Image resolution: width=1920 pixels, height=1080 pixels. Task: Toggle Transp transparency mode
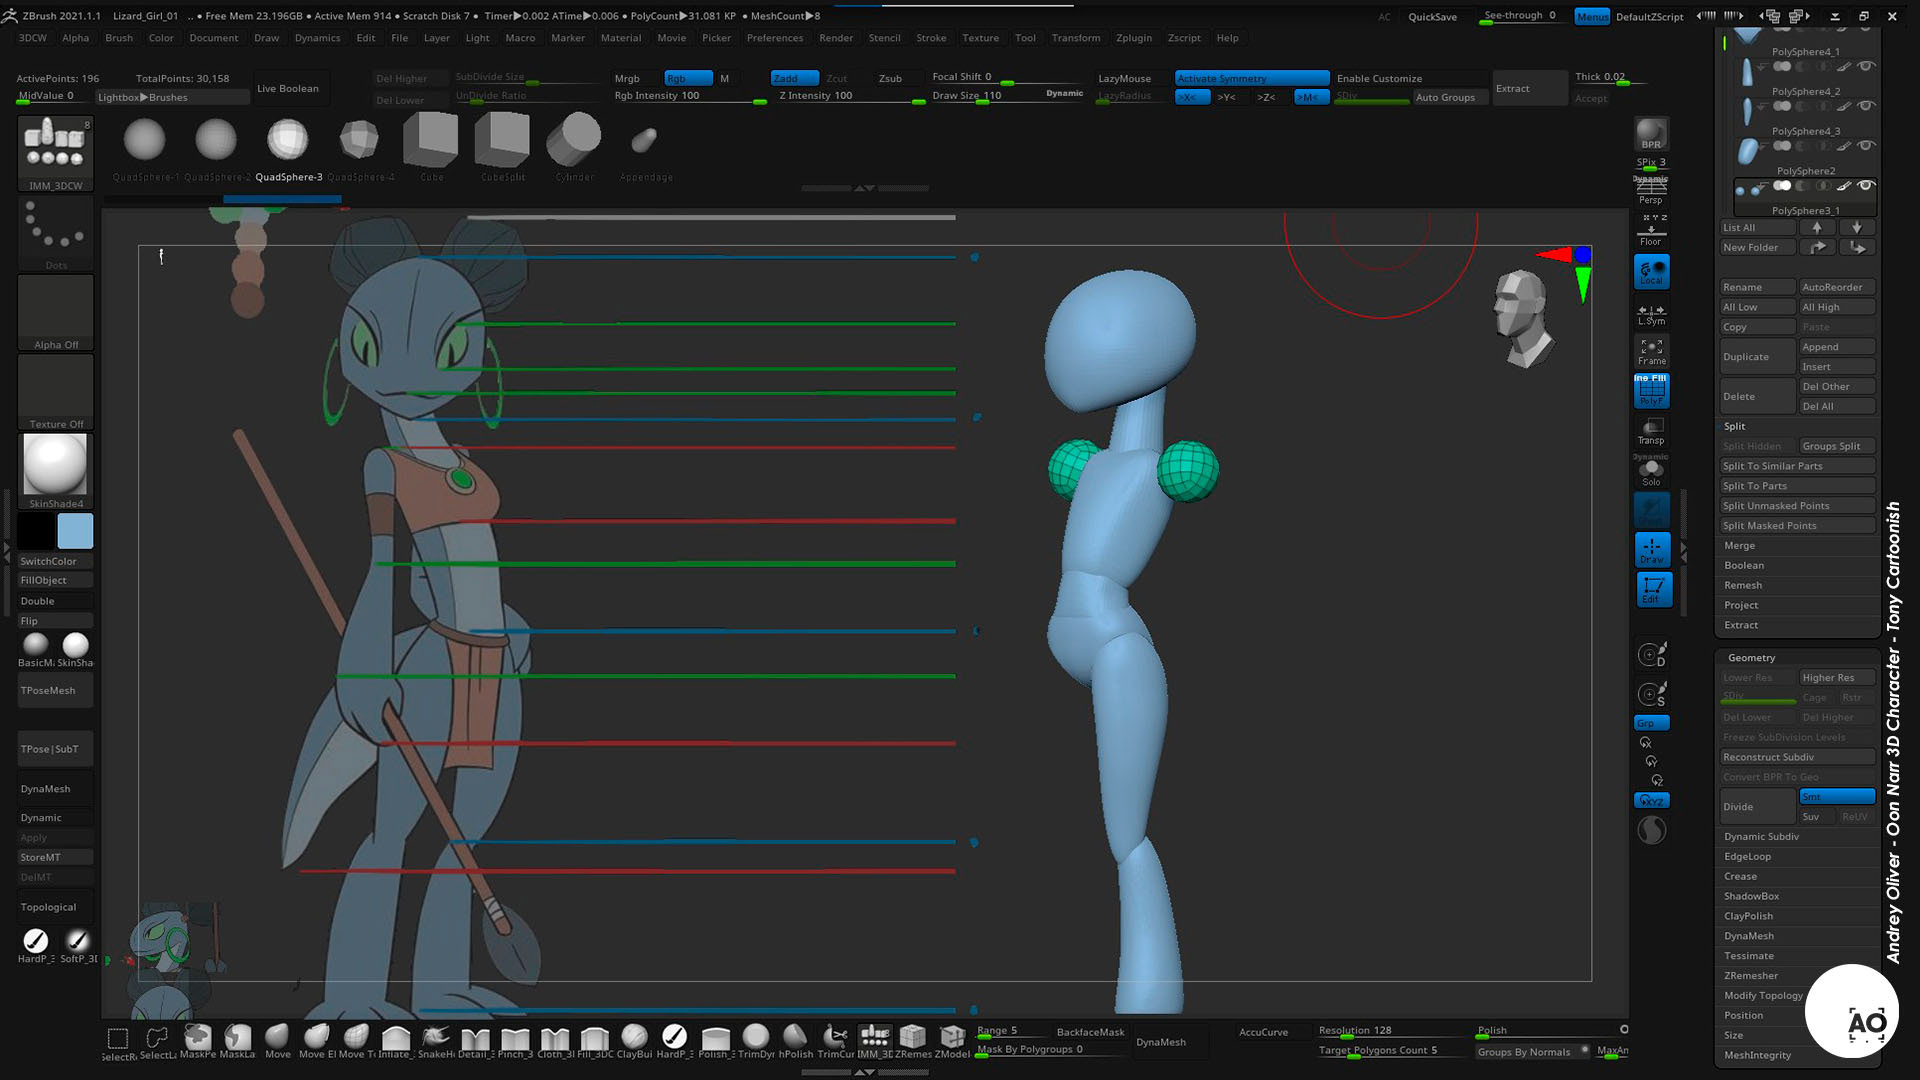pyautogui.click(x=1651, y=431)
